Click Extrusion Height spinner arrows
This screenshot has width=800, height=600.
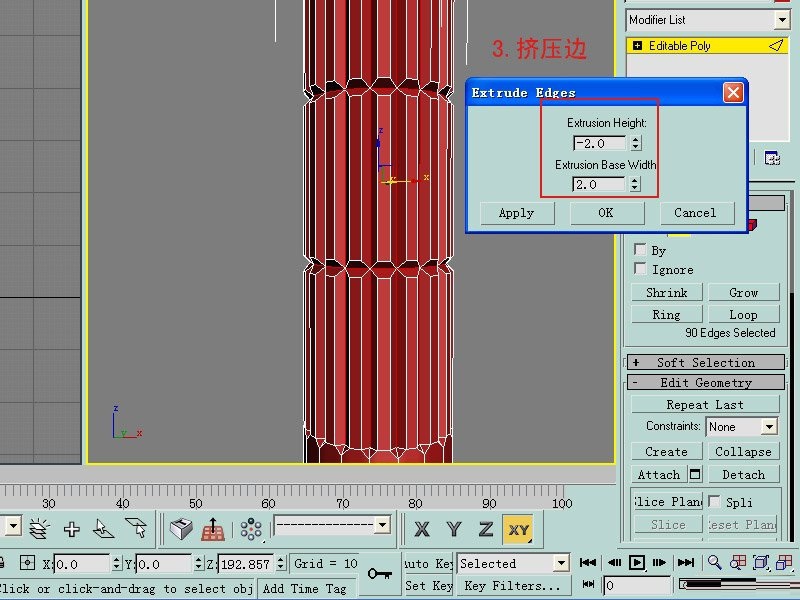[636, 143]
